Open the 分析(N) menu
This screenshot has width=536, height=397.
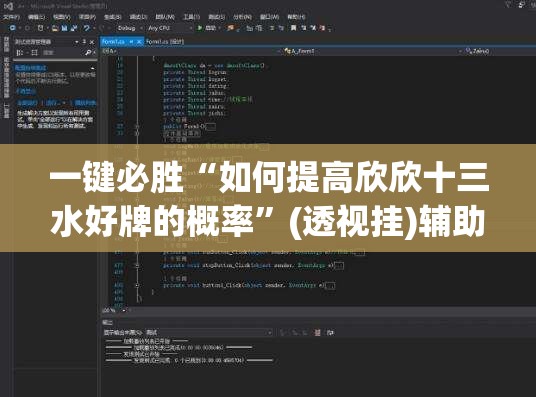pos(242,17)
